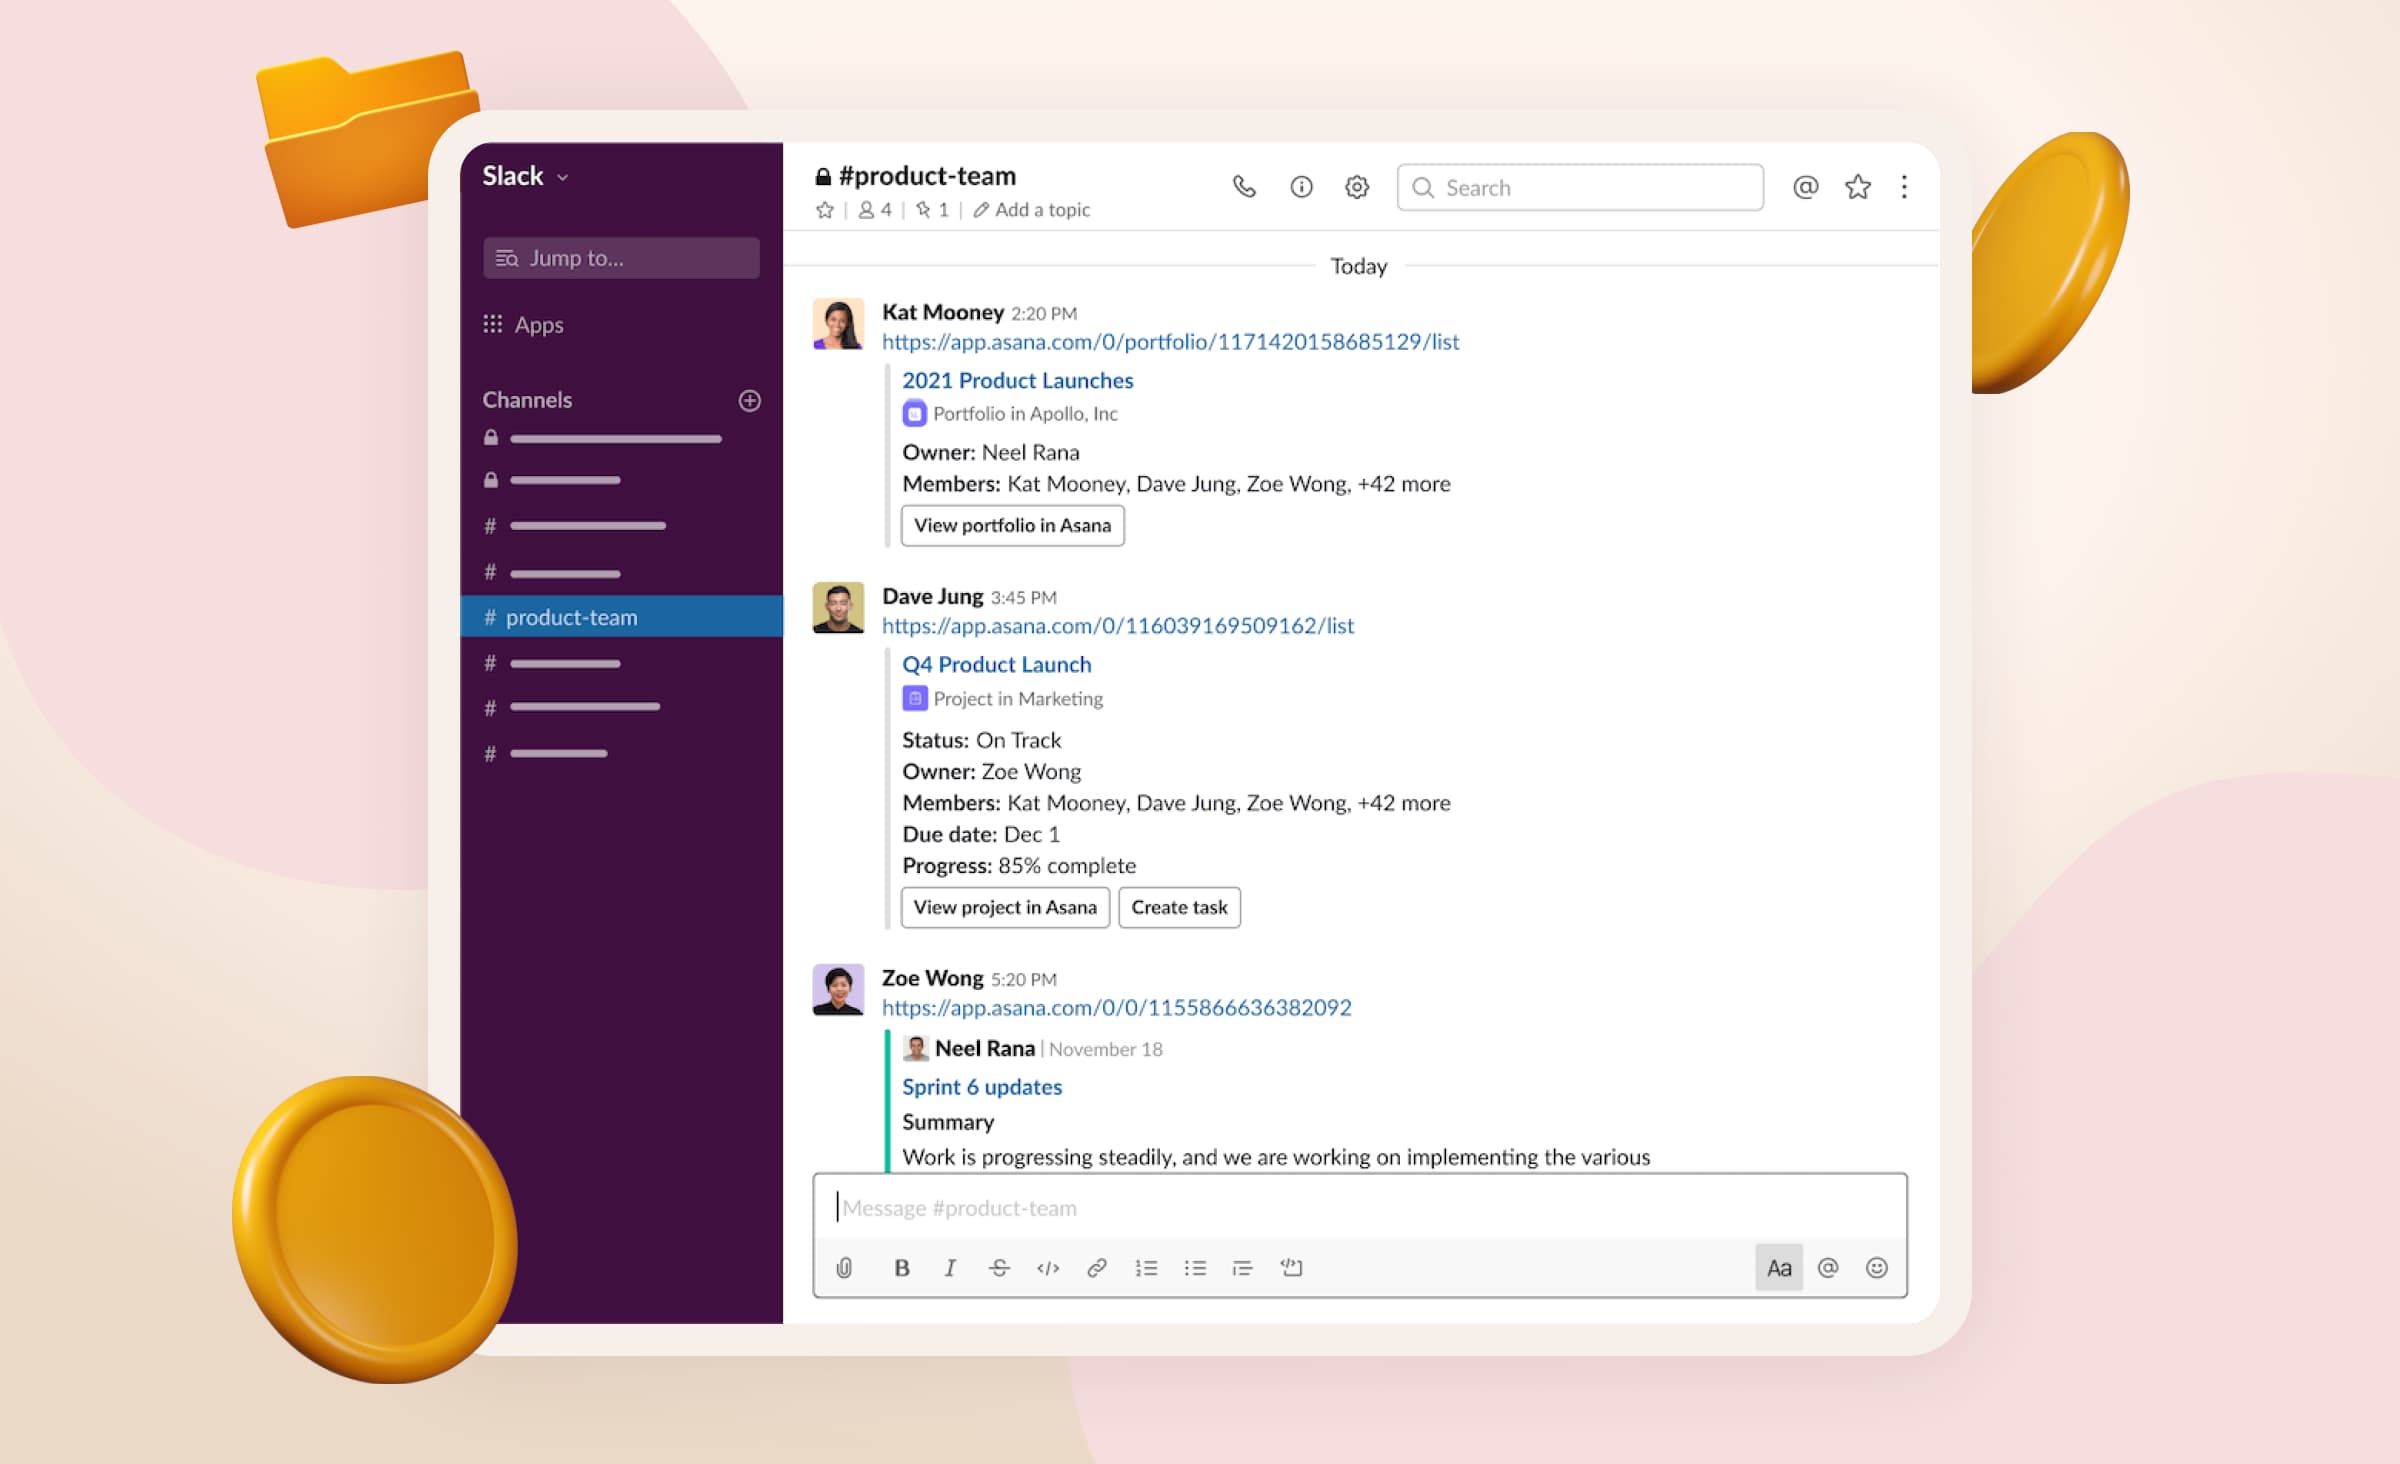
Task: Open the Slack workspace dropdown
Action: click(x=526, y=176)
